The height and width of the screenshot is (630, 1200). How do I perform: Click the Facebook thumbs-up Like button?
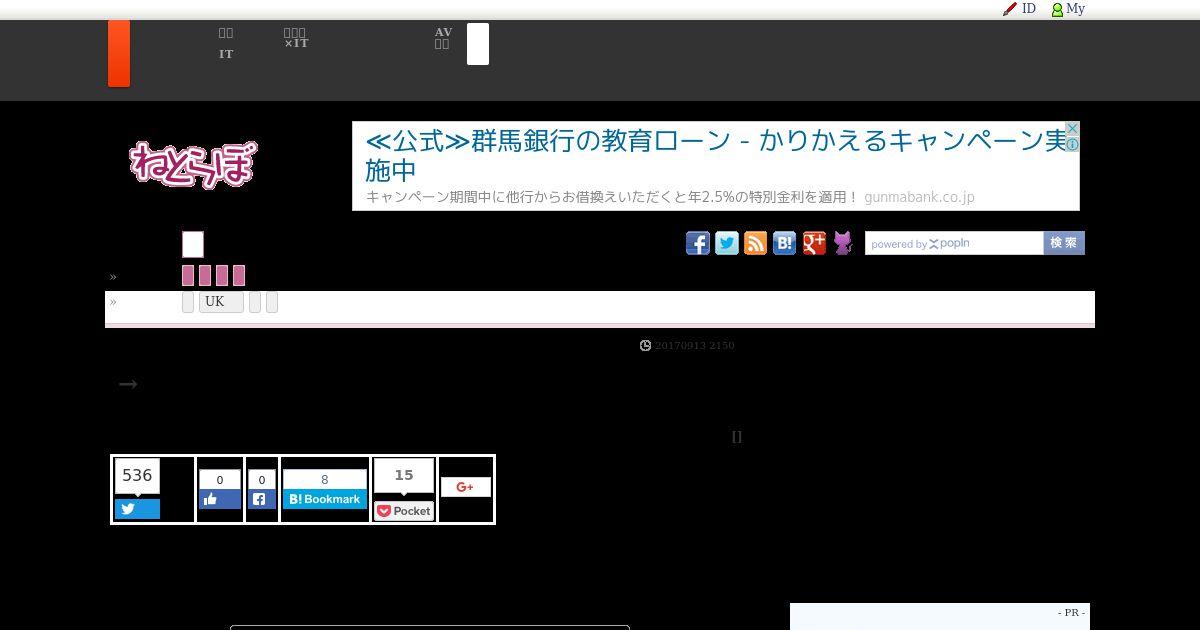point(220,499)
